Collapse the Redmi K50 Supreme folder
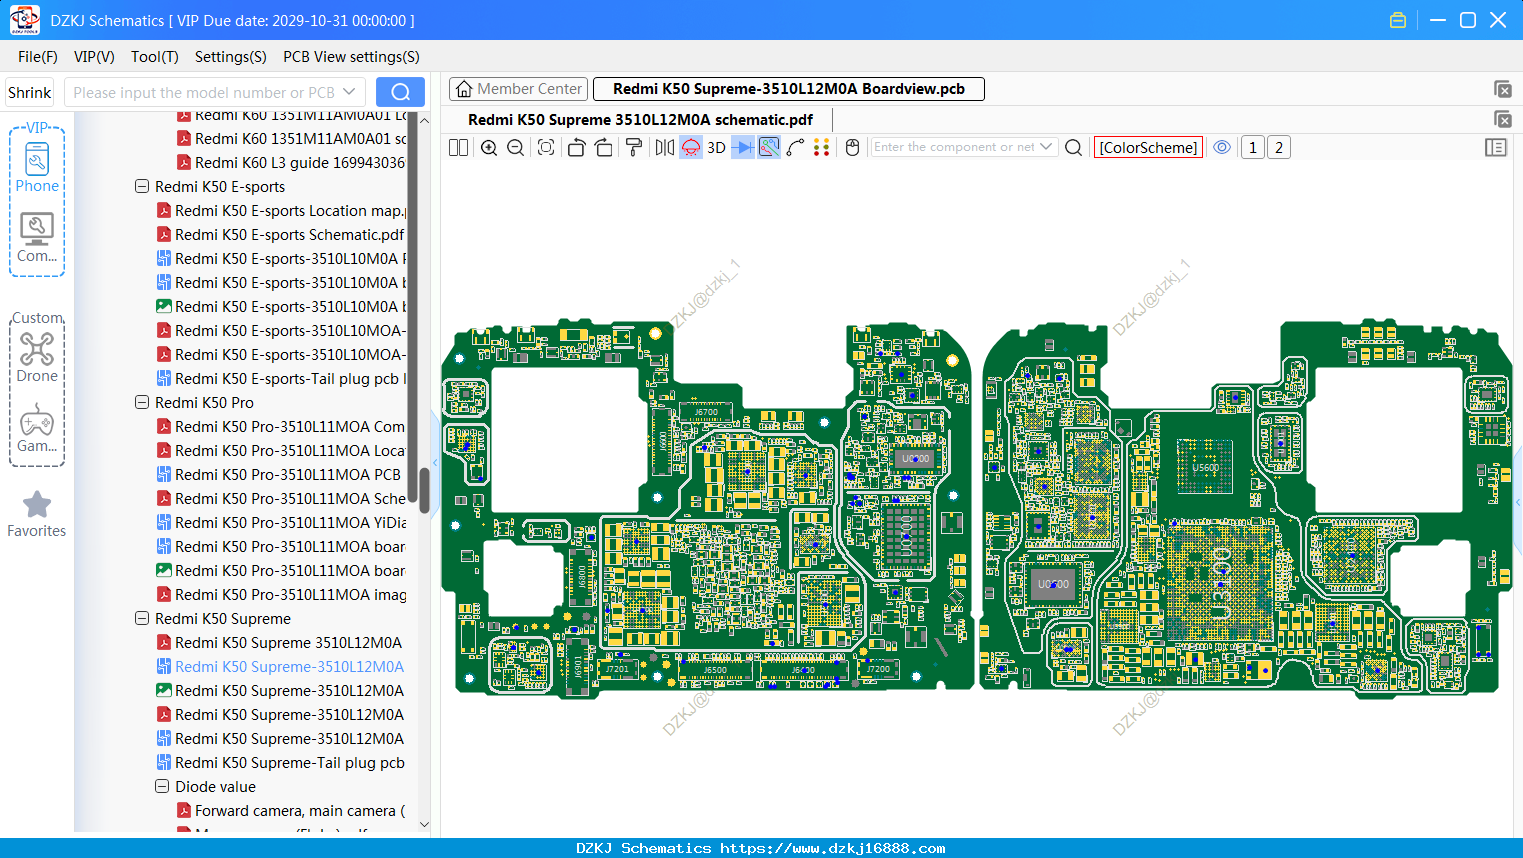The image size is (1523, 858). tap(142, 618)
